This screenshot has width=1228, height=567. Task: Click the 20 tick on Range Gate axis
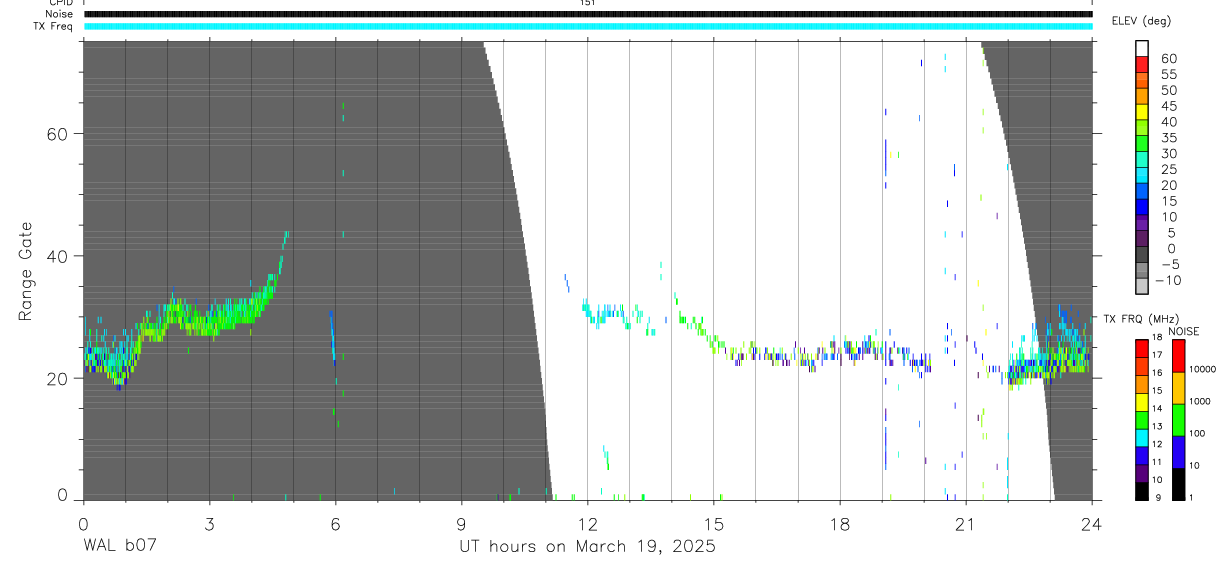pos(58,379)
